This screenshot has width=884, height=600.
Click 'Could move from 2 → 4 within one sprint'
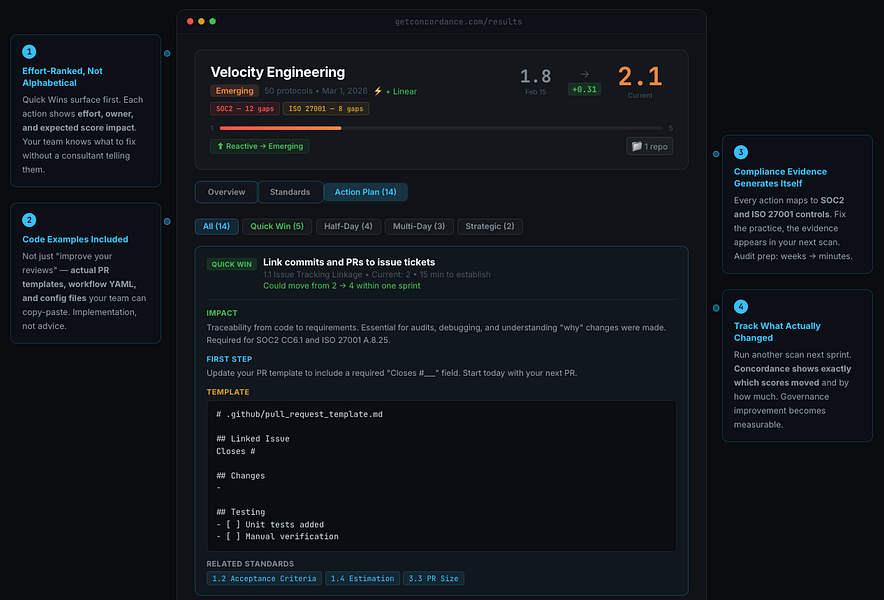pos(342,286)
